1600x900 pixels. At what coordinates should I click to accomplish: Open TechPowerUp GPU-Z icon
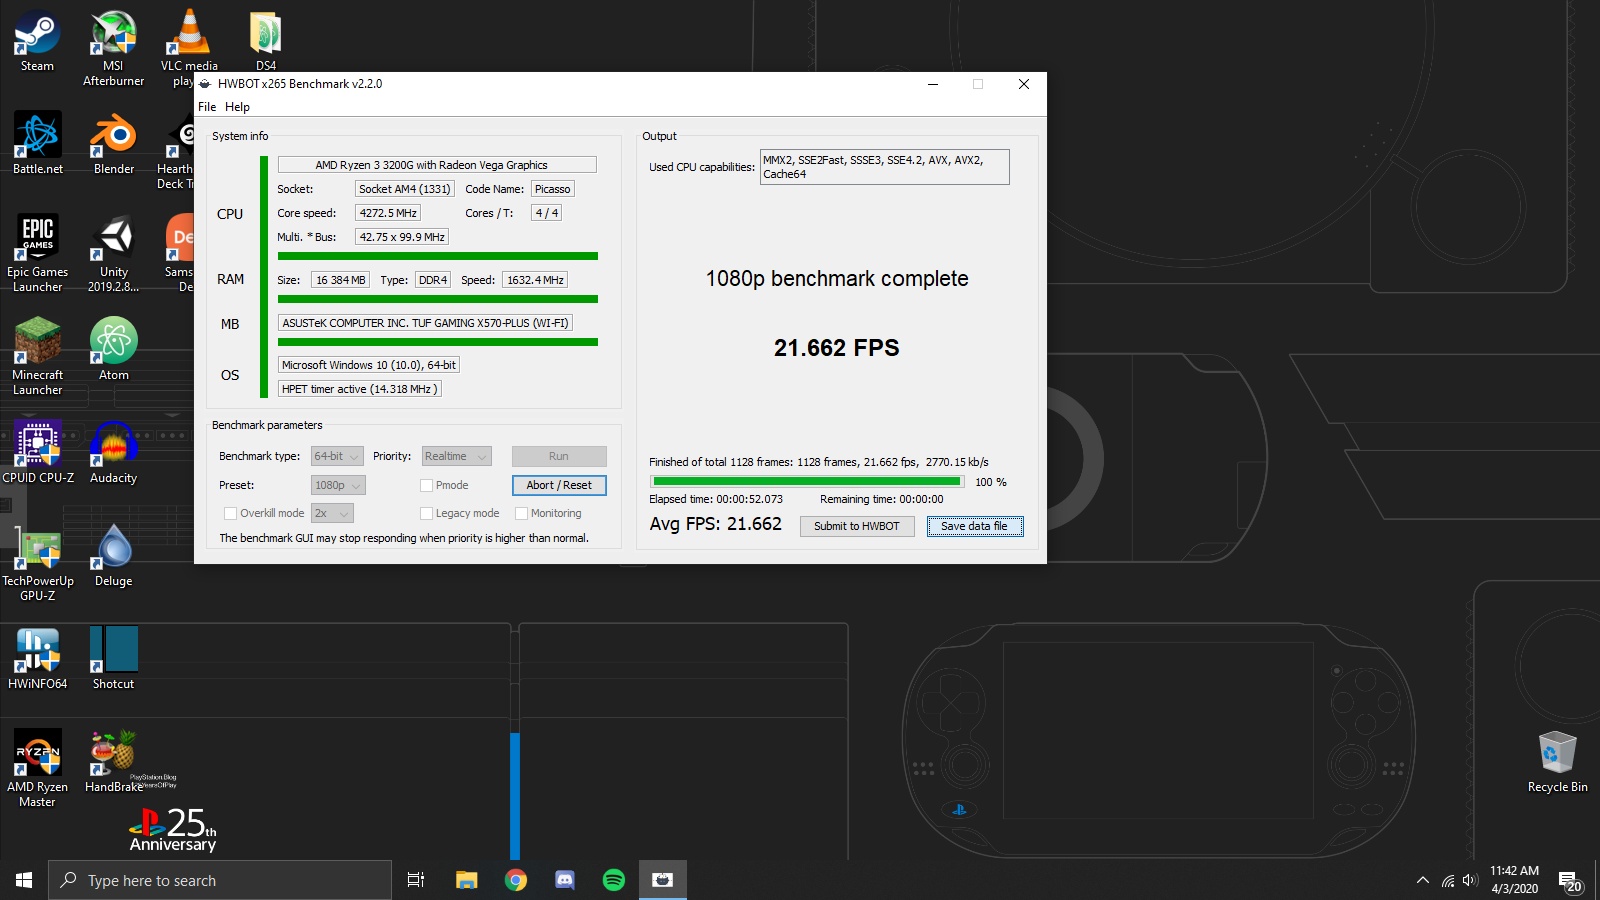37,563
